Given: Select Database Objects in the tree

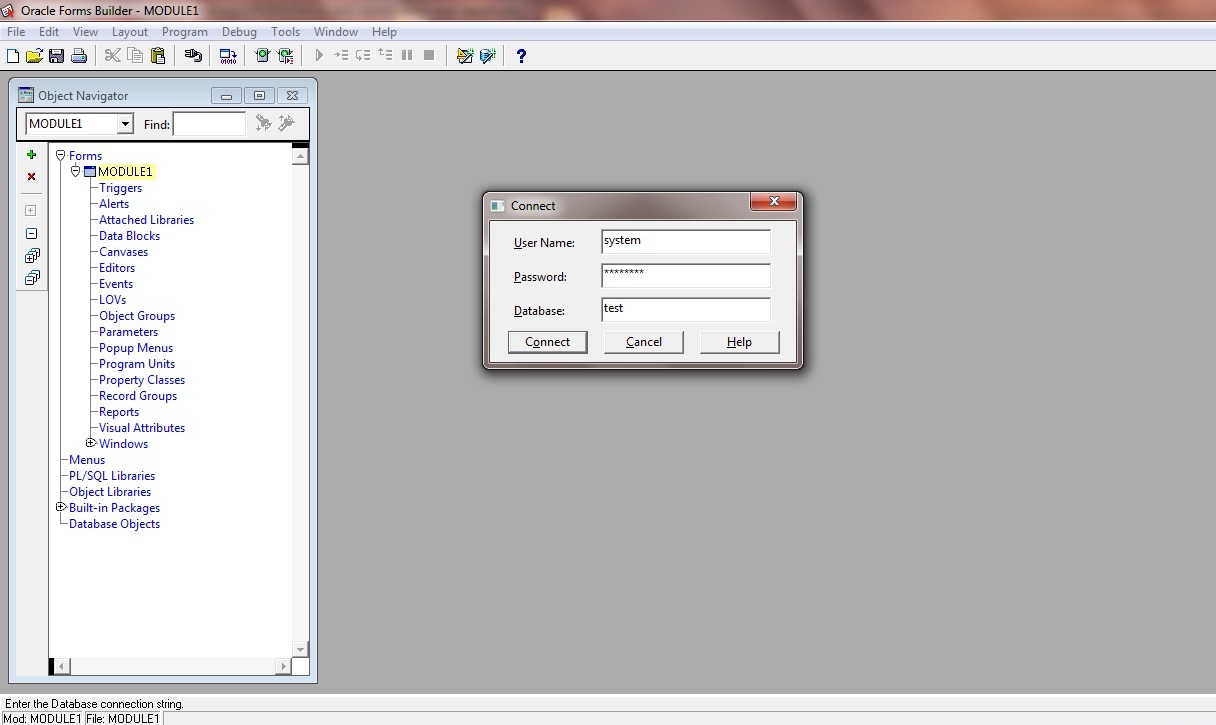Looking at the screenshot, I should [114, 524].
